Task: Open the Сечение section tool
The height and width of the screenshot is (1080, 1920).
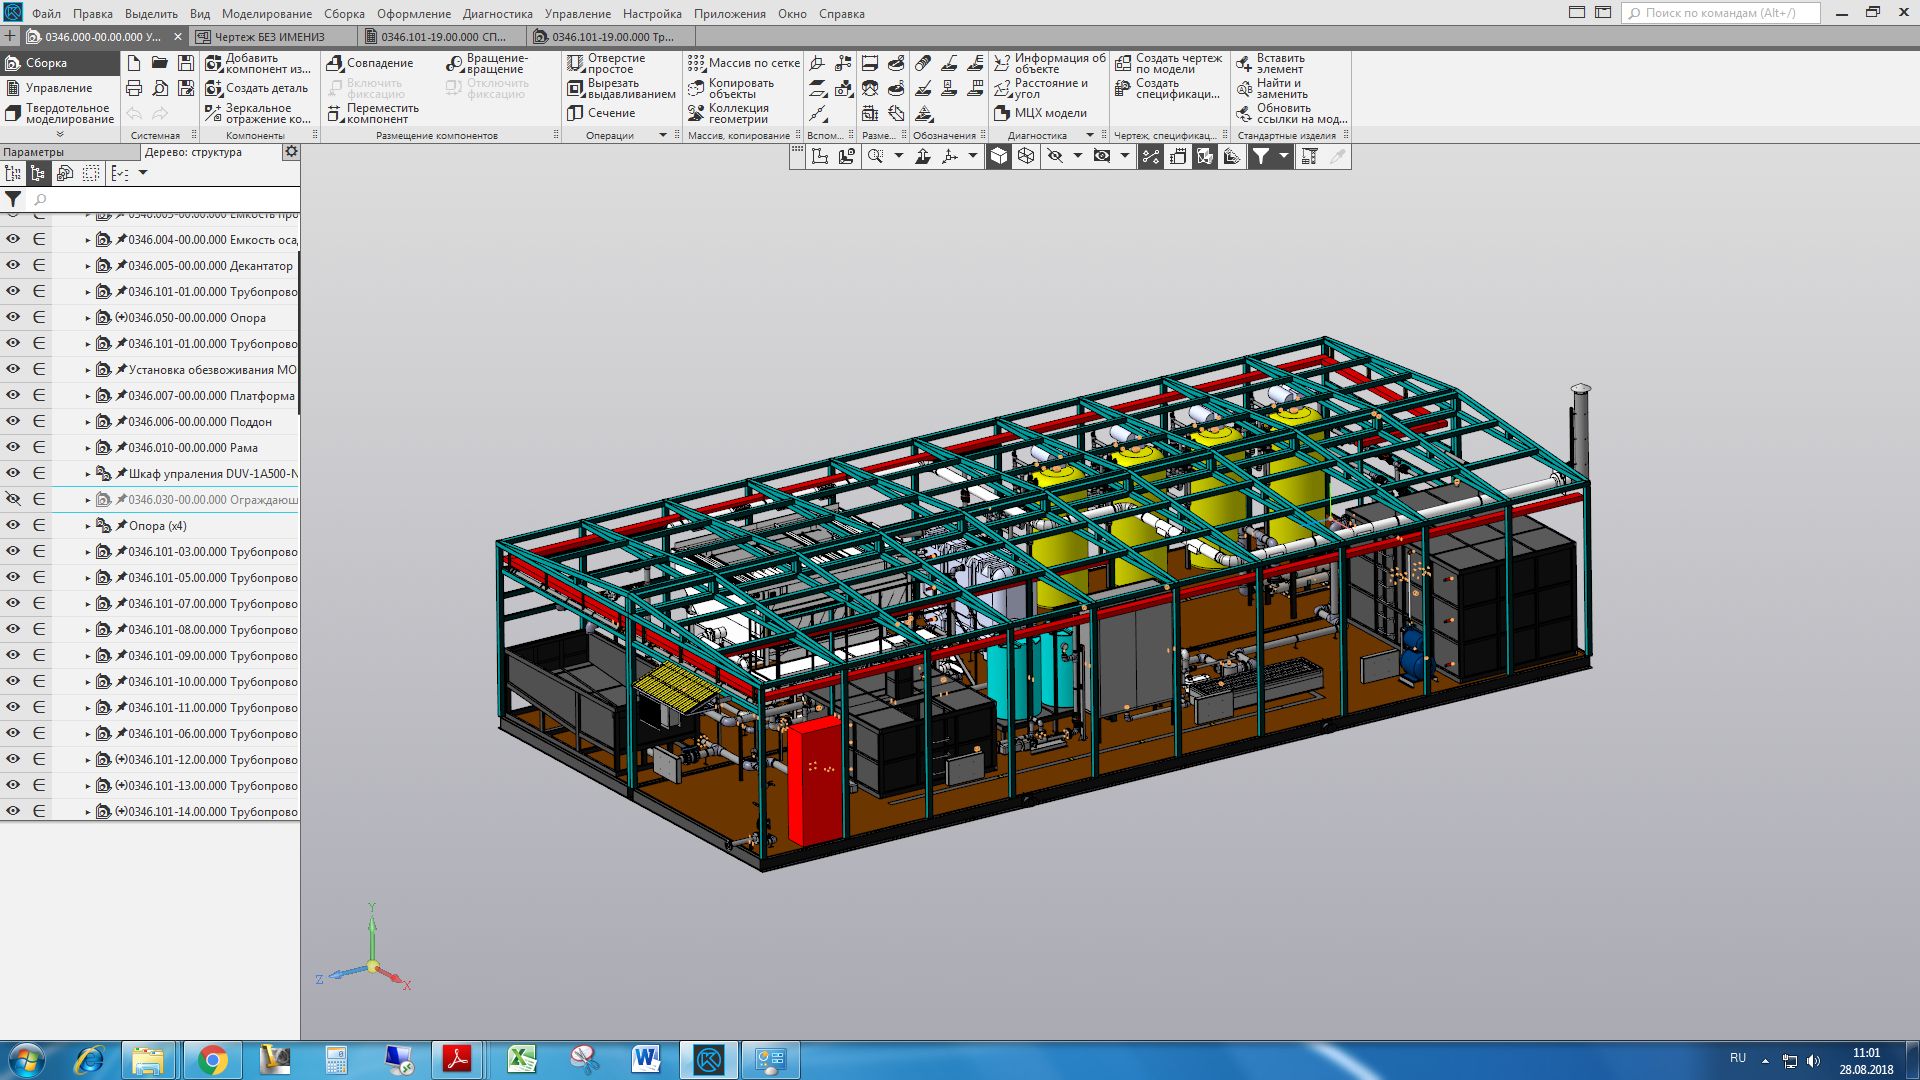Action: [602, 113]
